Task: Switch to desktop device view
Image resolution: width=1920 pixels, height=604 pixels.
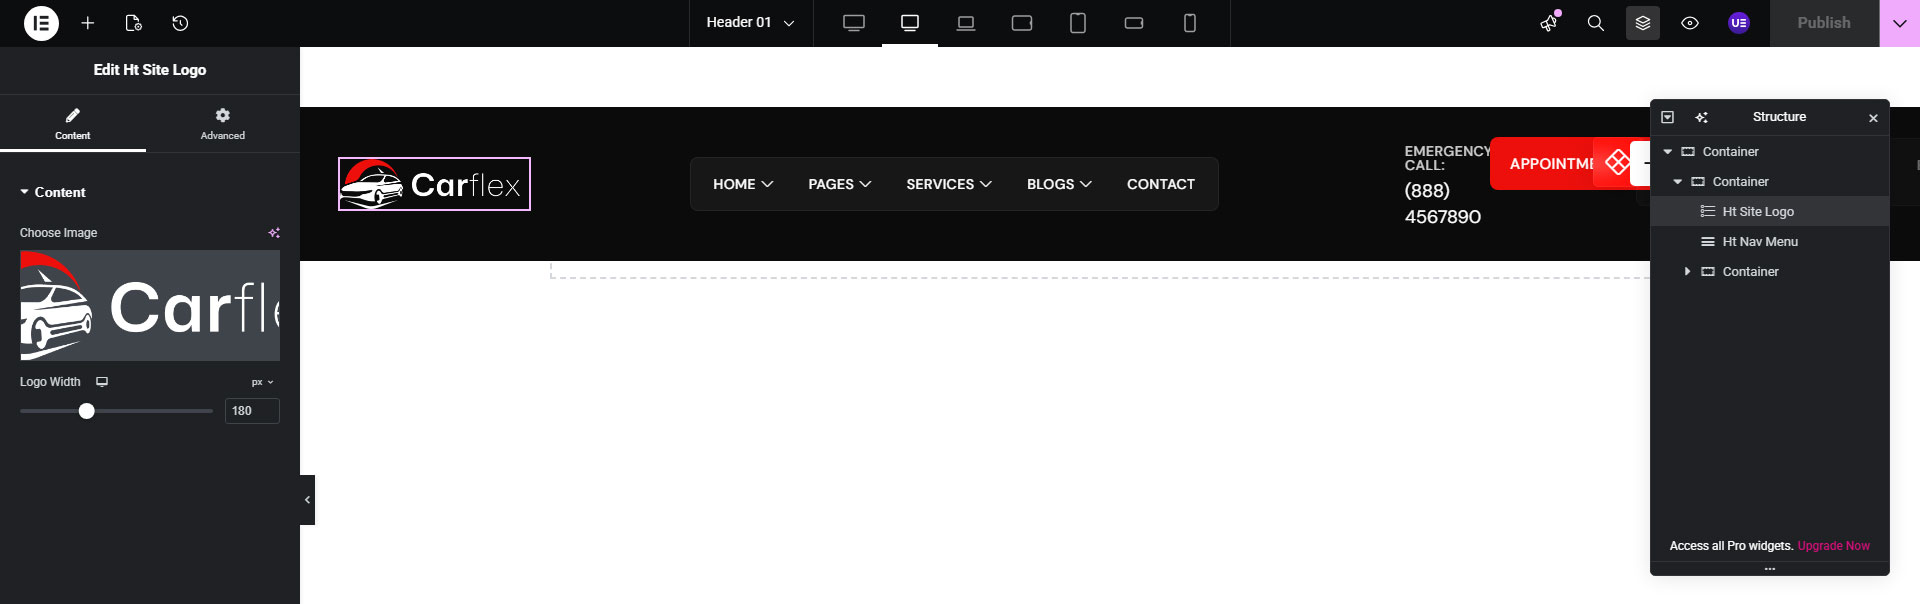Action: 853,23
